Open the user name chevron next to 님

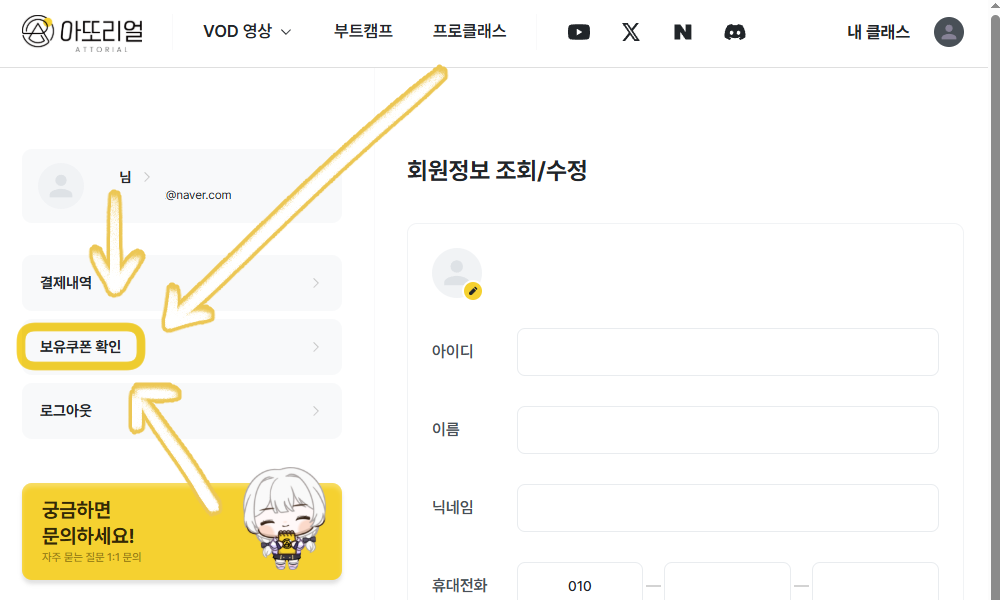(147, 177)
